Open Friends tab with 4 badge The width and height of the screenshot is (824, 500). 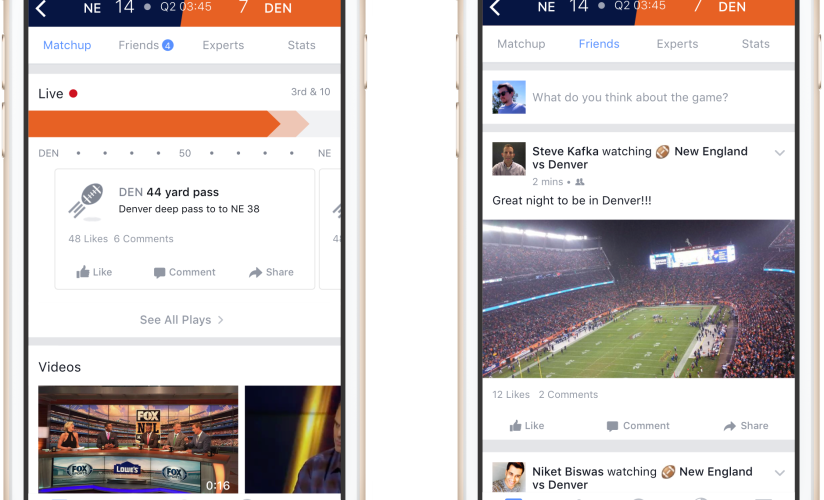(146, 45)
